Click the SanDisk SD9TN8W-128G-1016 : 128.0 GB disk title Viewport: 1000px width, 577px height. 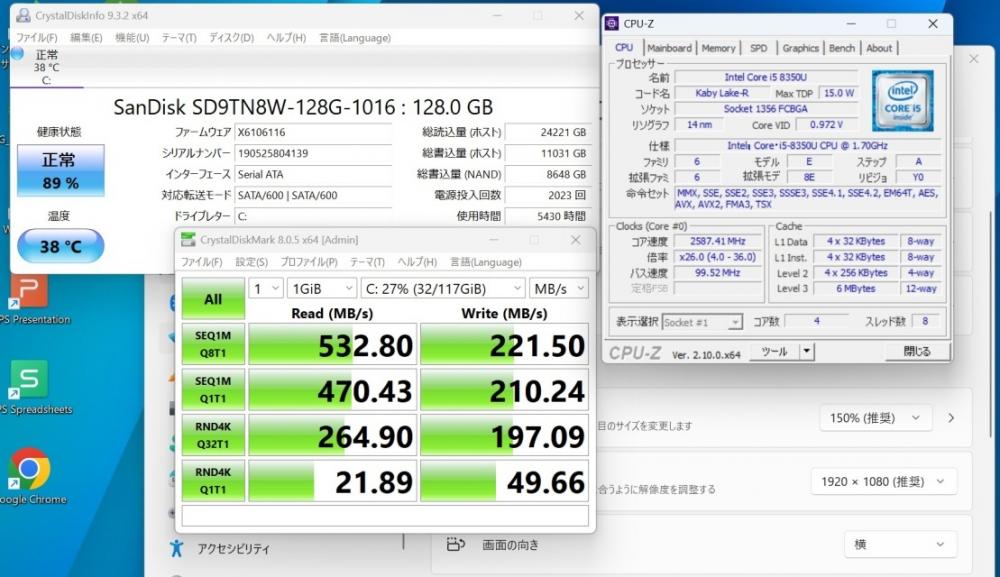pos(303,107)
